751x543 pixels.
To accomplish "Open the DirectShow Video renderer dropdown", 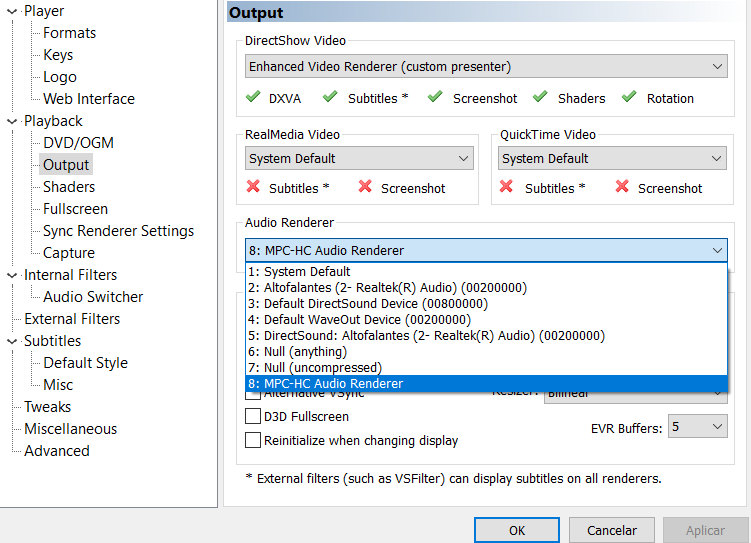I will [486, 67].
